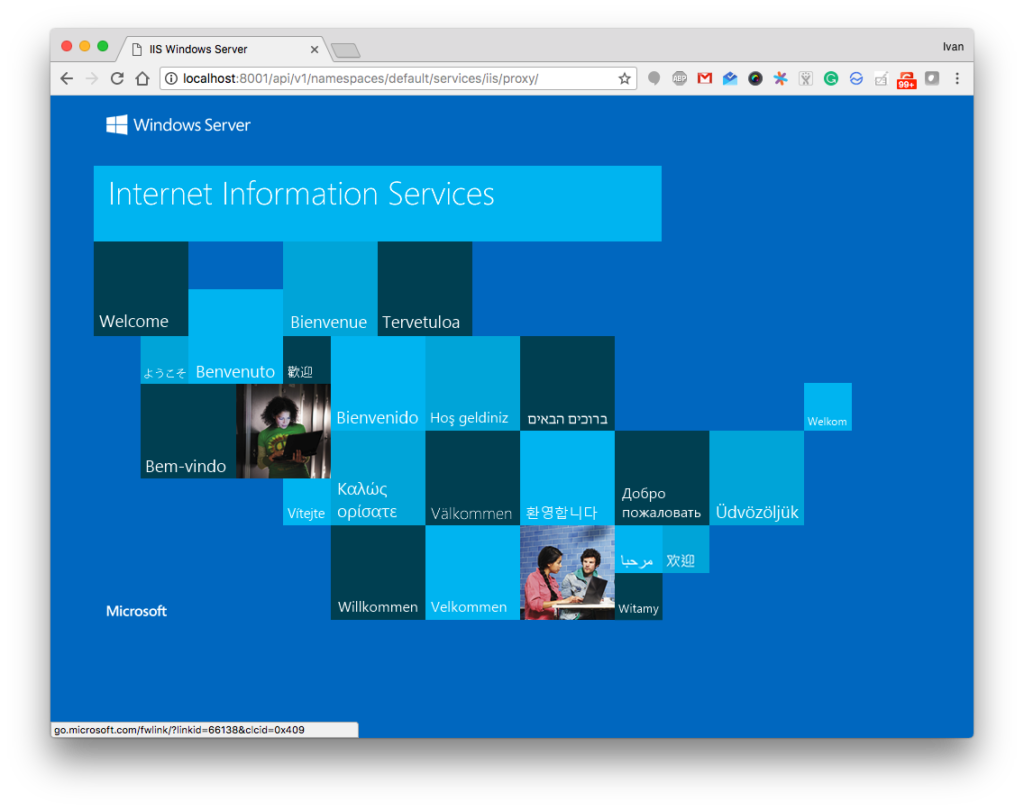
Task: Open a new tab
Action: (345, 50)
